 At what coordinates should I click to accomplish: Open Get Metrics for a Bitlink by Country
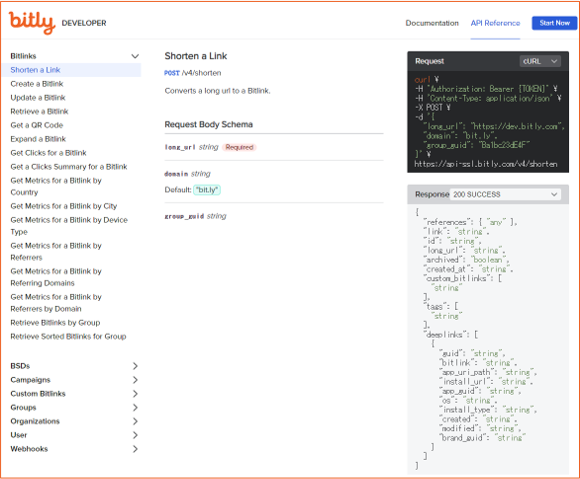56,186
